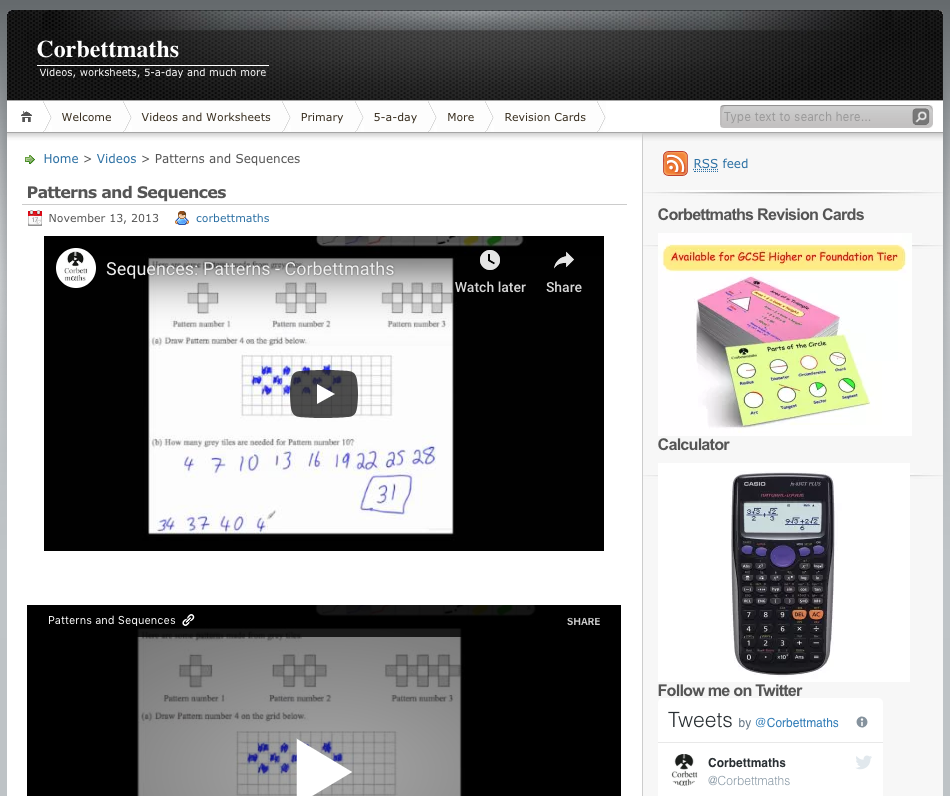Open the Revision Cards section
The width and height of the screenshot is (950, 796).
click(545, 117)
